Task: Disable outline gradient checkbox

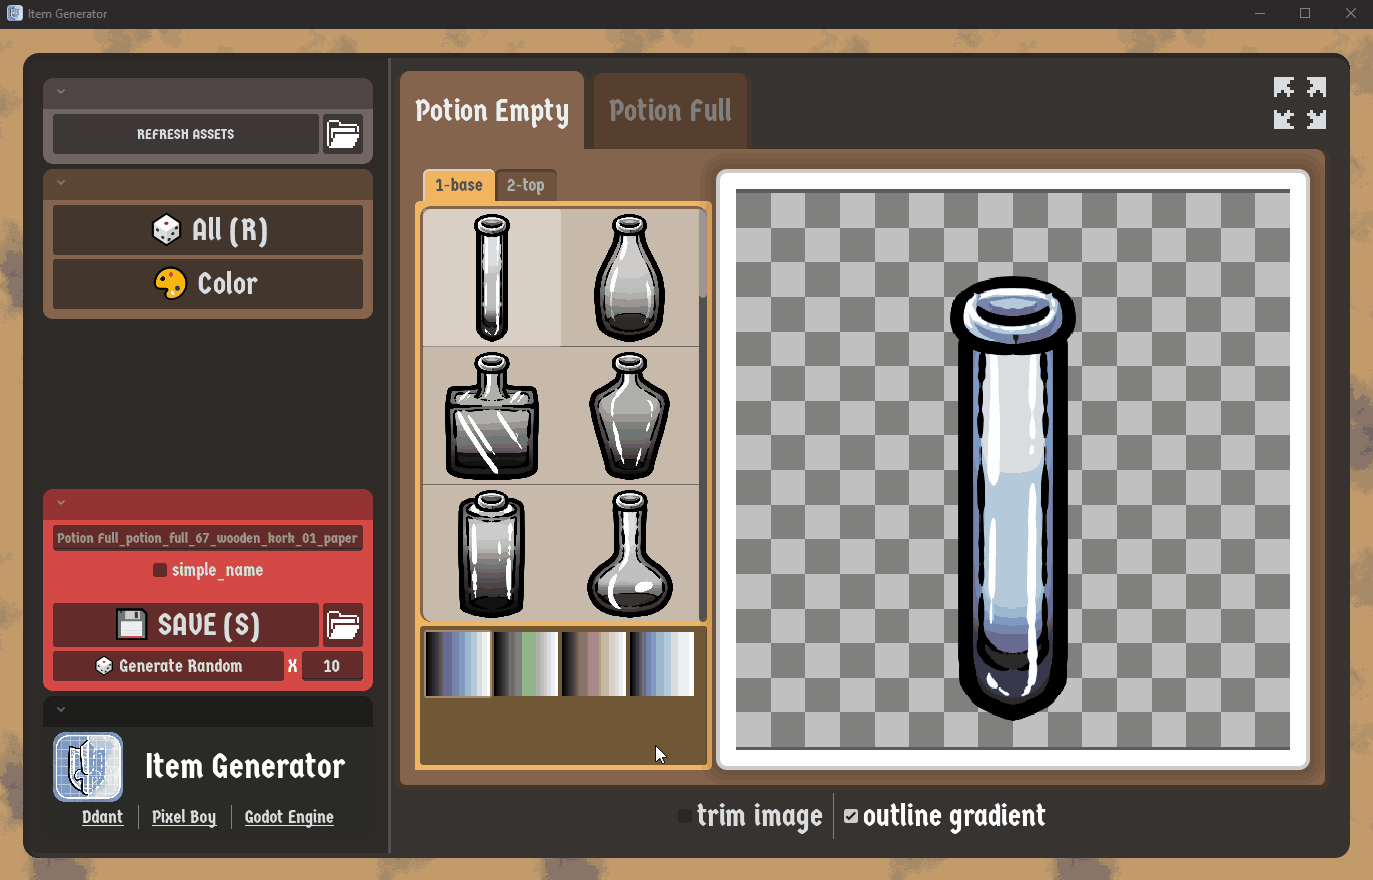Action: (851, 816)
